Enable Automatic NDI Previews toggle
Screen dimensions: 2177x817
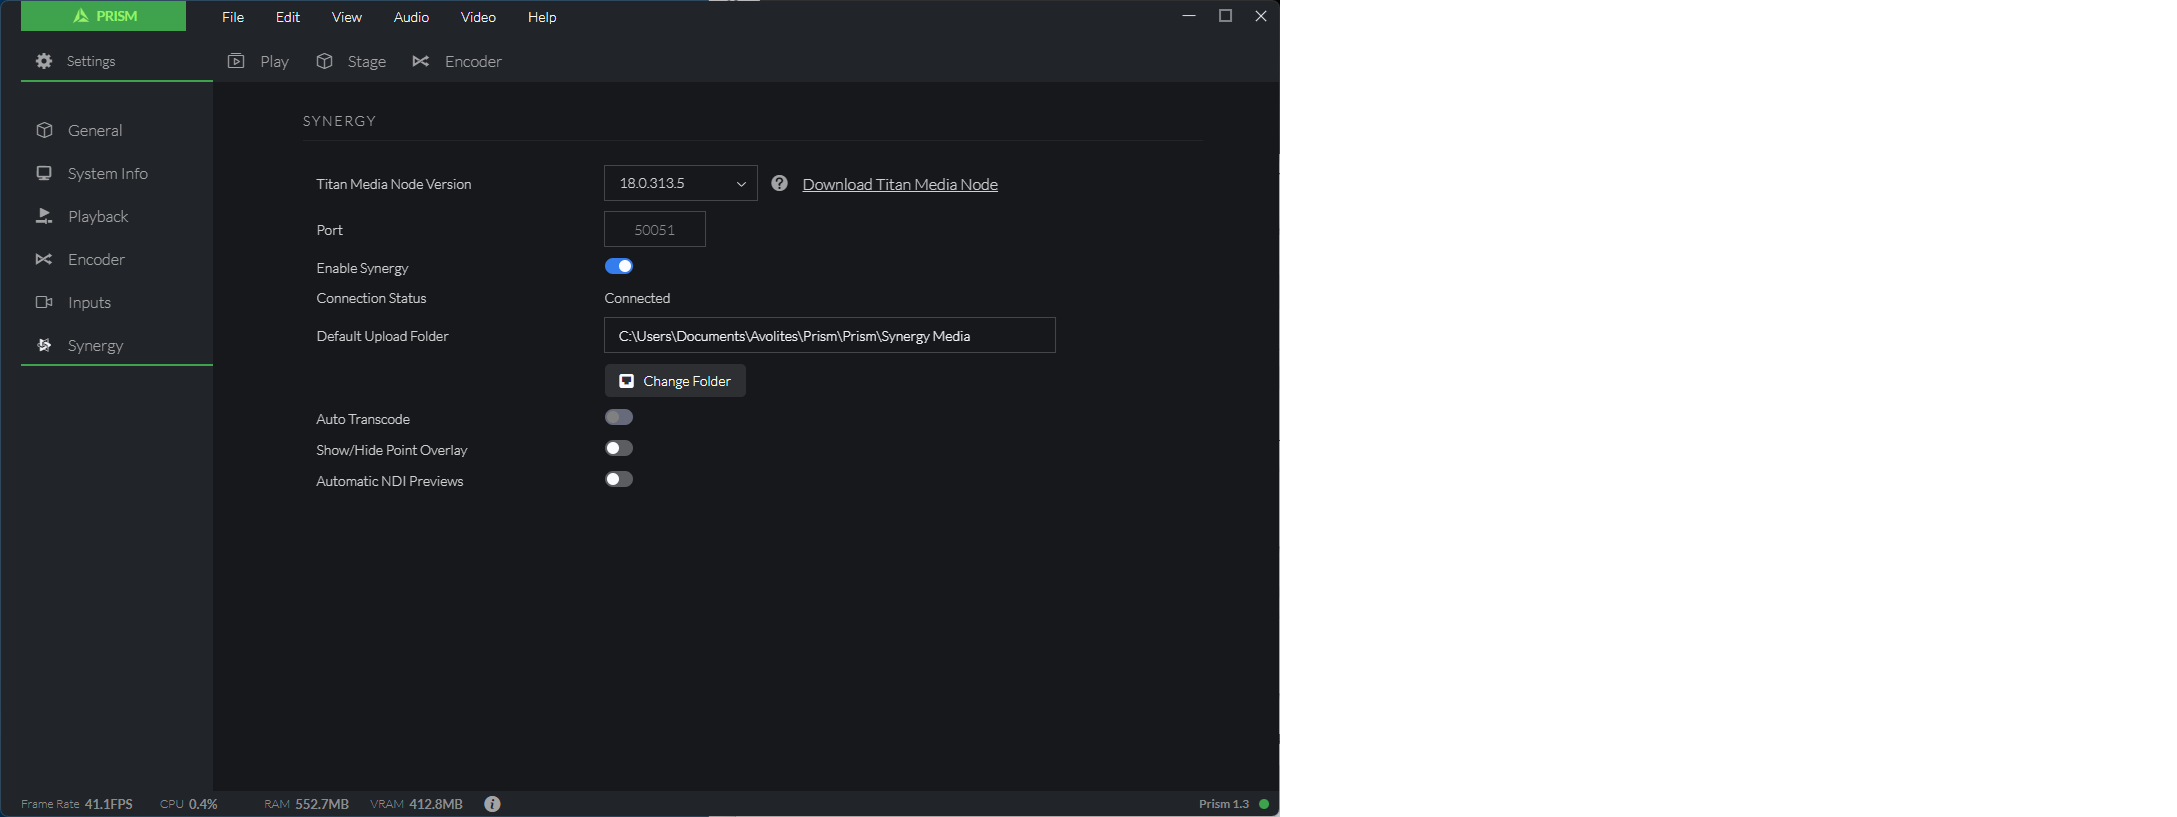tap(619, 479)
